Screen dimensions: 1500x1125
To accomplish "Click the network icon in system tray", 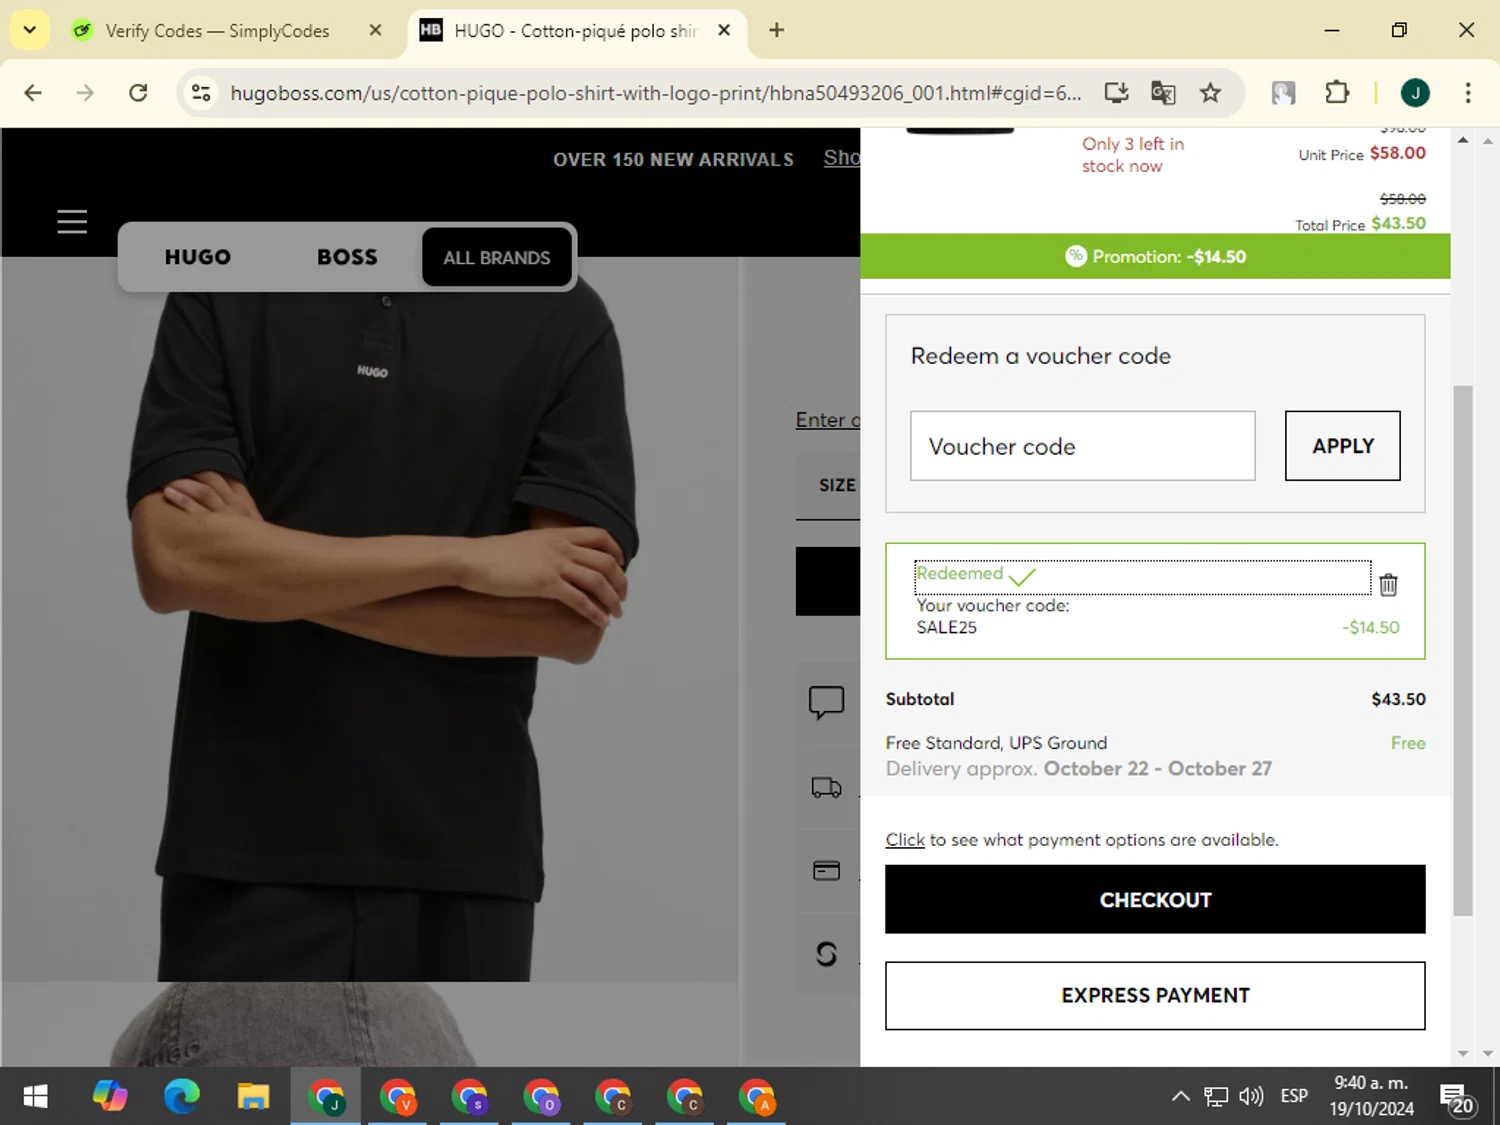I will [x=1215, y=1097].
